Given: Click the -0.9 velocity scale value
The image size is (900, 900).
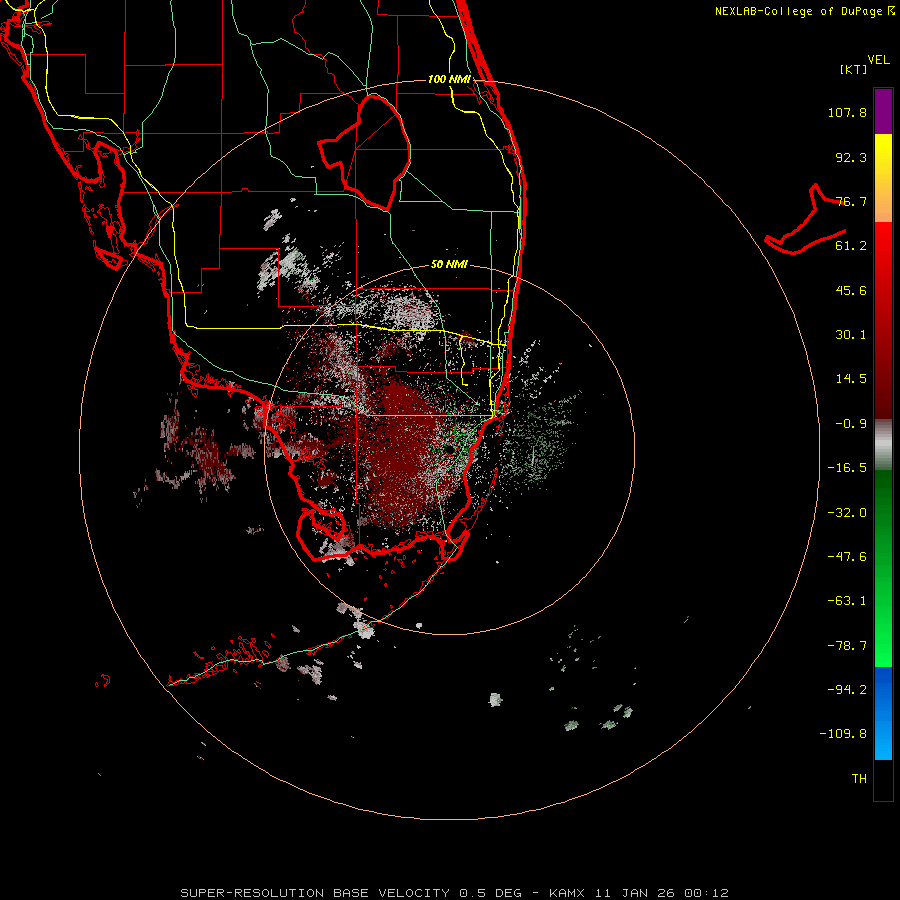Looking at the screenshot, I should pyautogui.click(x=851, y=424).
